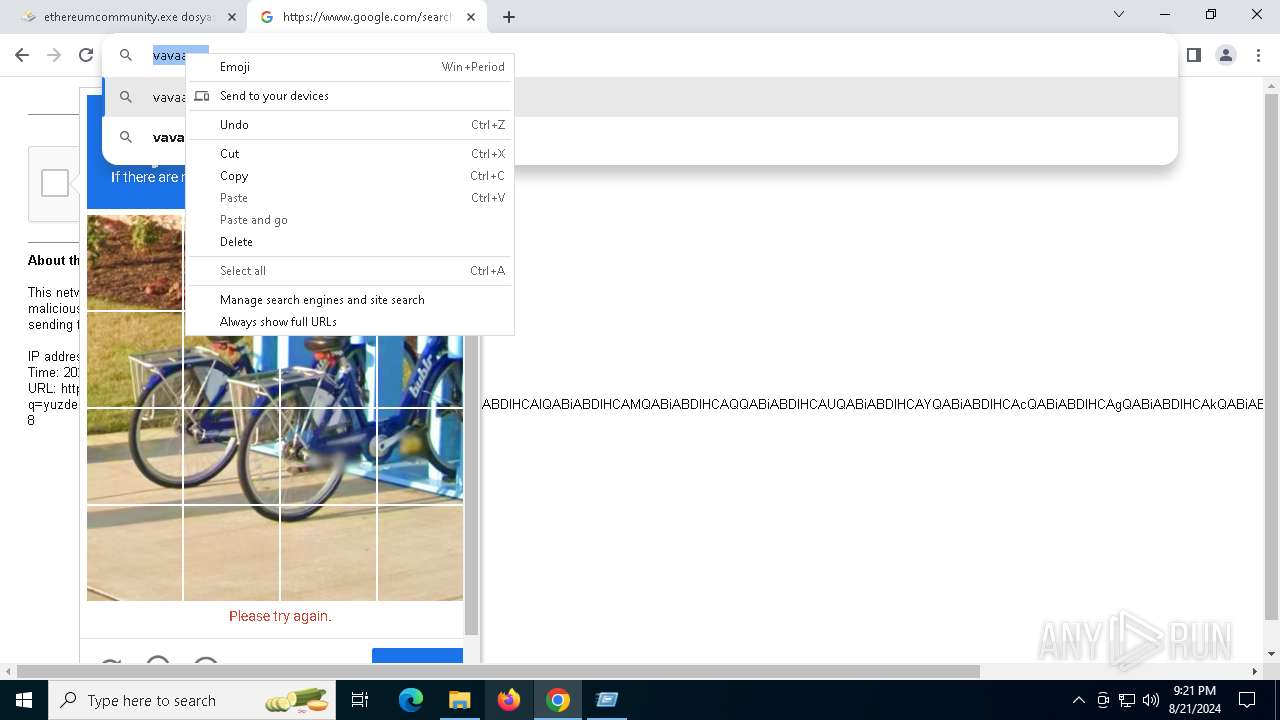Image resolution: width=1280 pixels, height=720 pixels.
Task: Choose Send to your devices
Action: point(350,96)
